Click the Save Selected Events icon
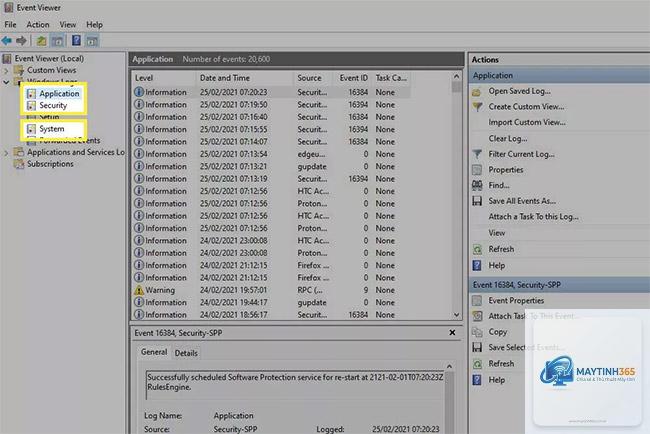 point(477,347)
